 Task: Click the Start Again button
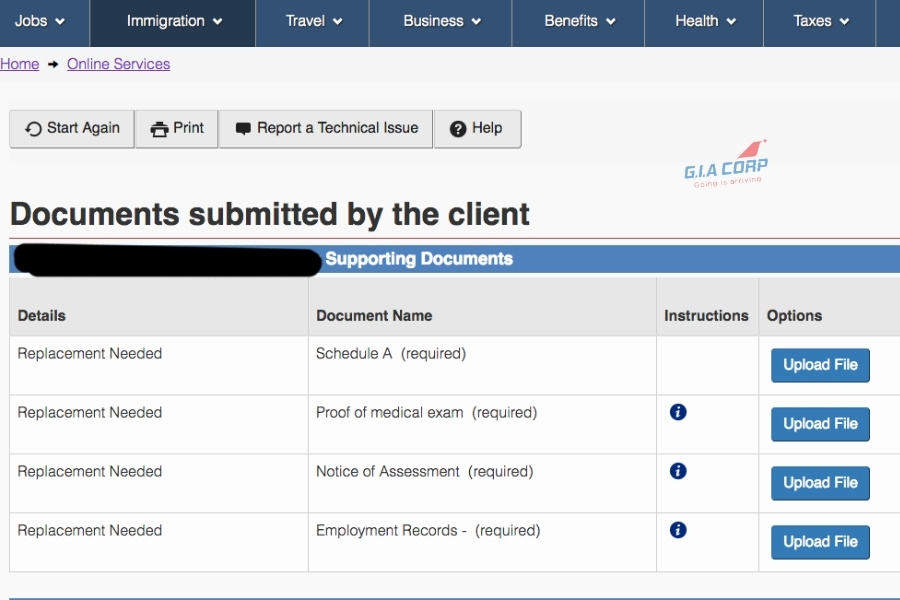tap(72, 129)
